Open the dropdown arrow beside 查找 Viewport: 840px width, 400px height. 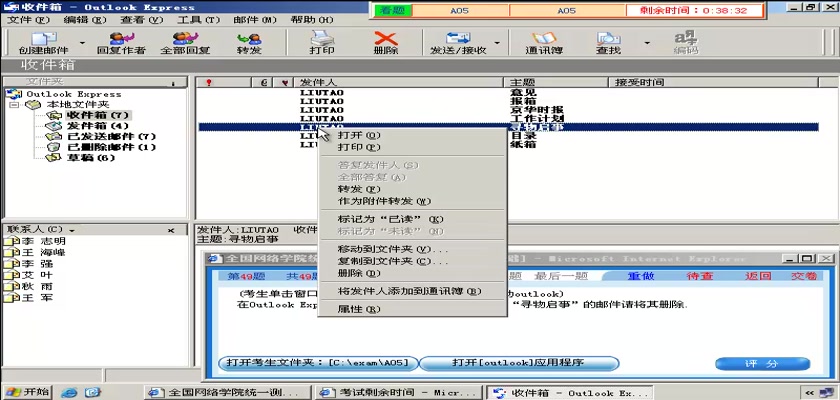tap(647, 43)
